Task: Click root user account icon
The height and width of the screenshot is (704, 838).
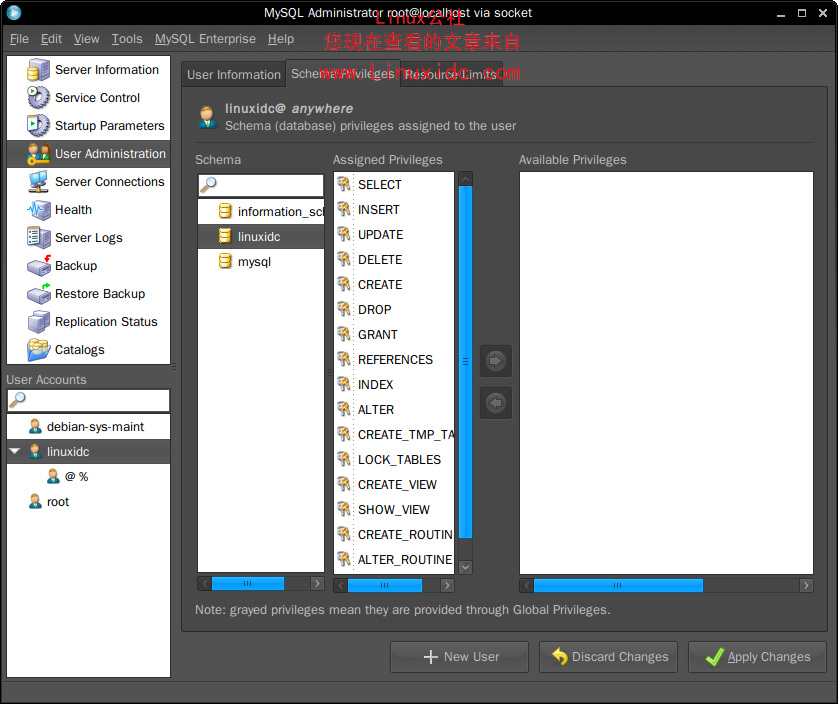Action: 35,501
